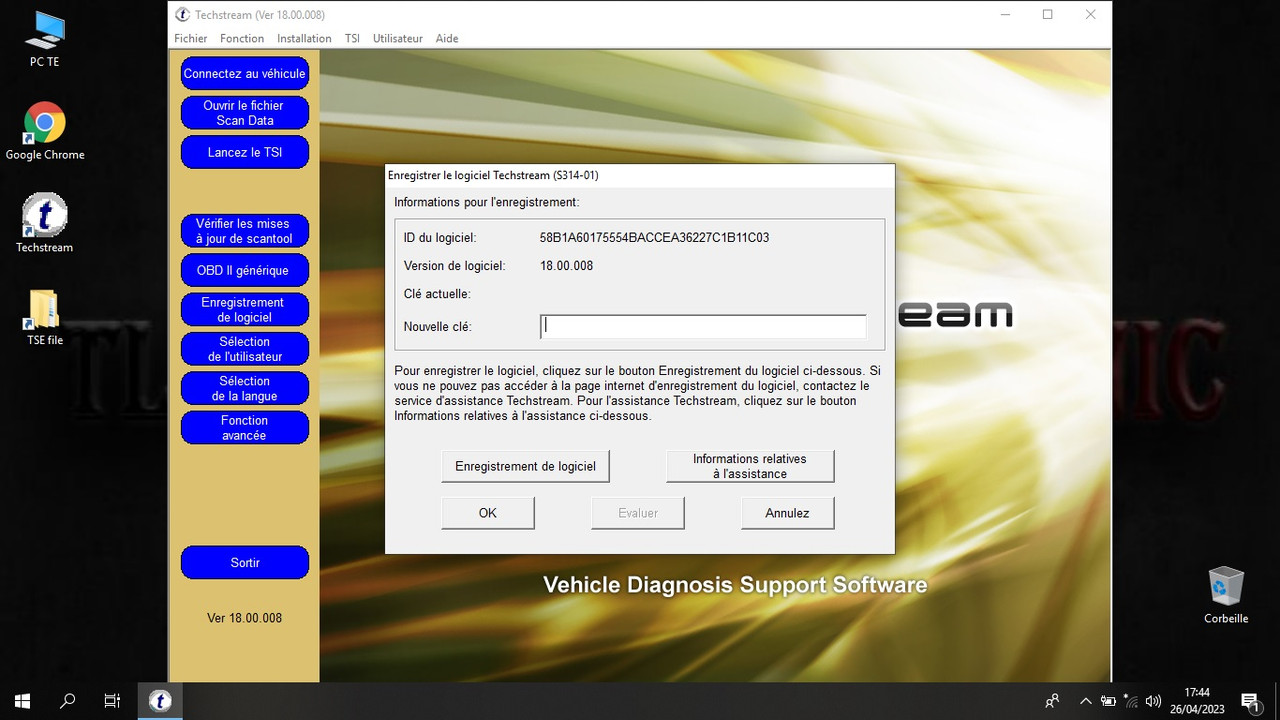Screen dimensions: 1280x720
Task: Check battery status tray icon
Action: 1108,701
